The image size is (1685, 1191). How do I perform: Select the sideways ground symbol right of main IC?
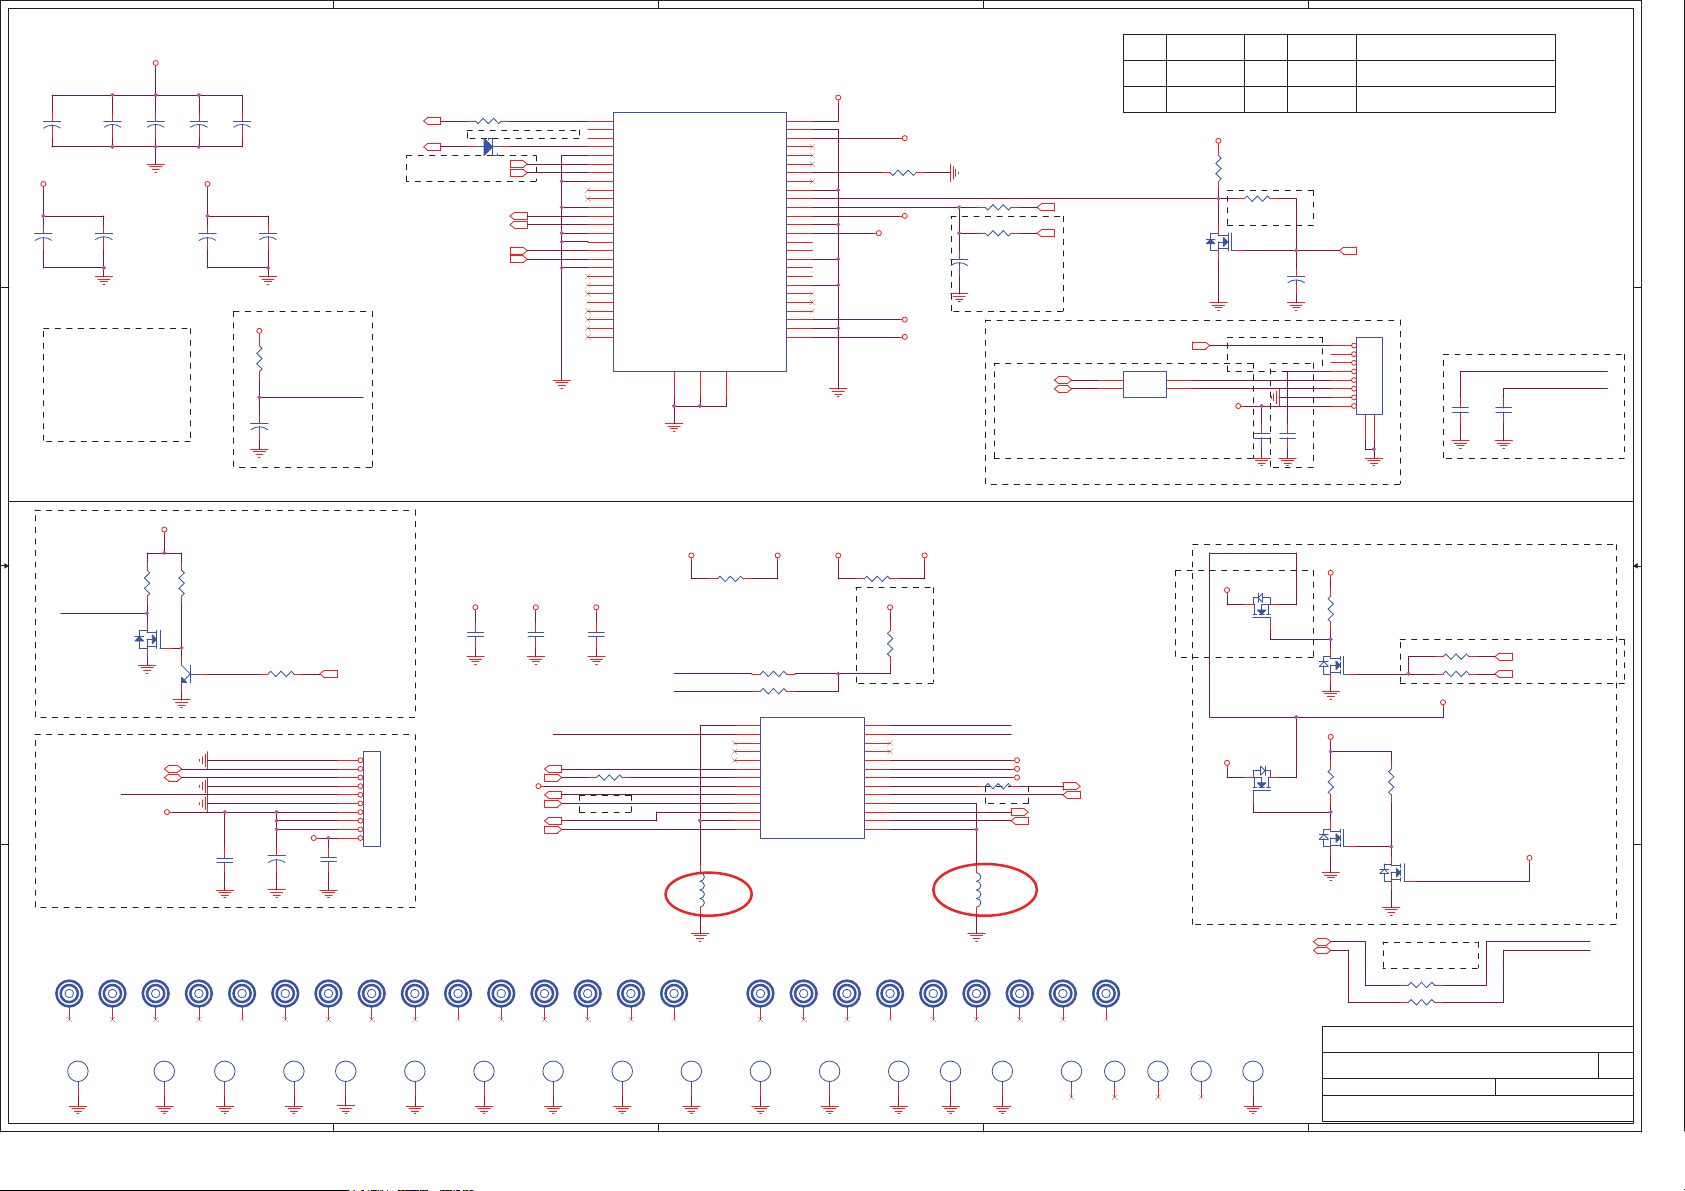[x=953, y=173]
